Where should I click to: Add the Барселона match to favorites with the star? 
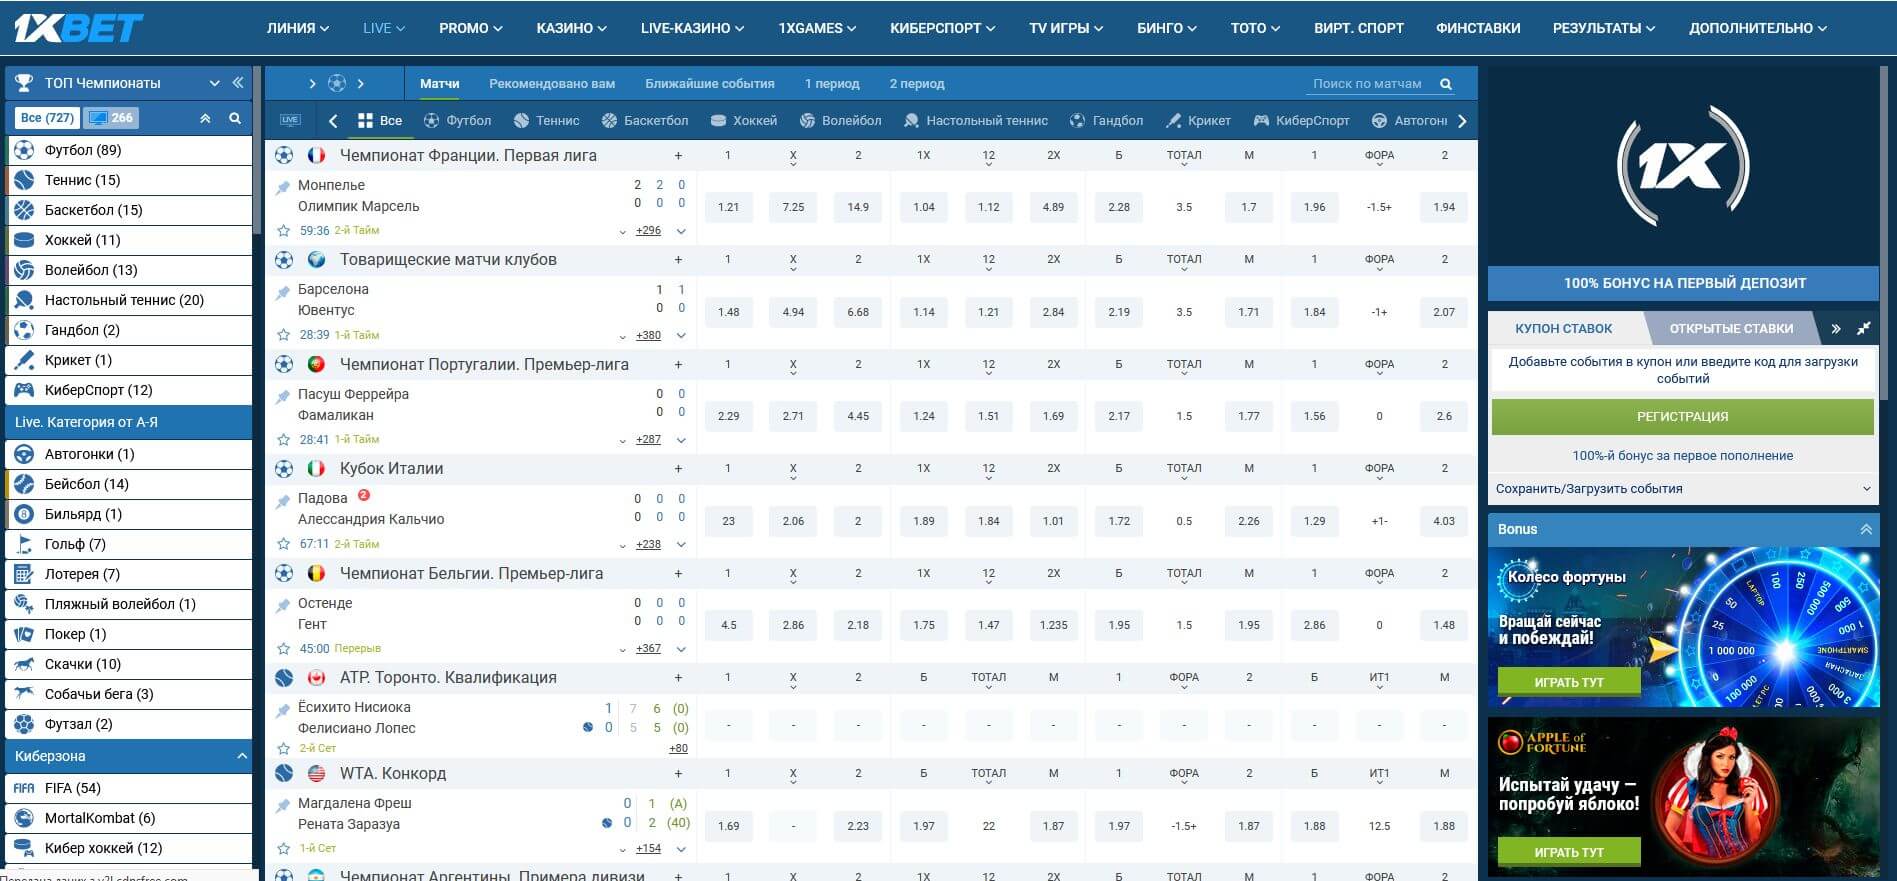click(x=283, y=335)
